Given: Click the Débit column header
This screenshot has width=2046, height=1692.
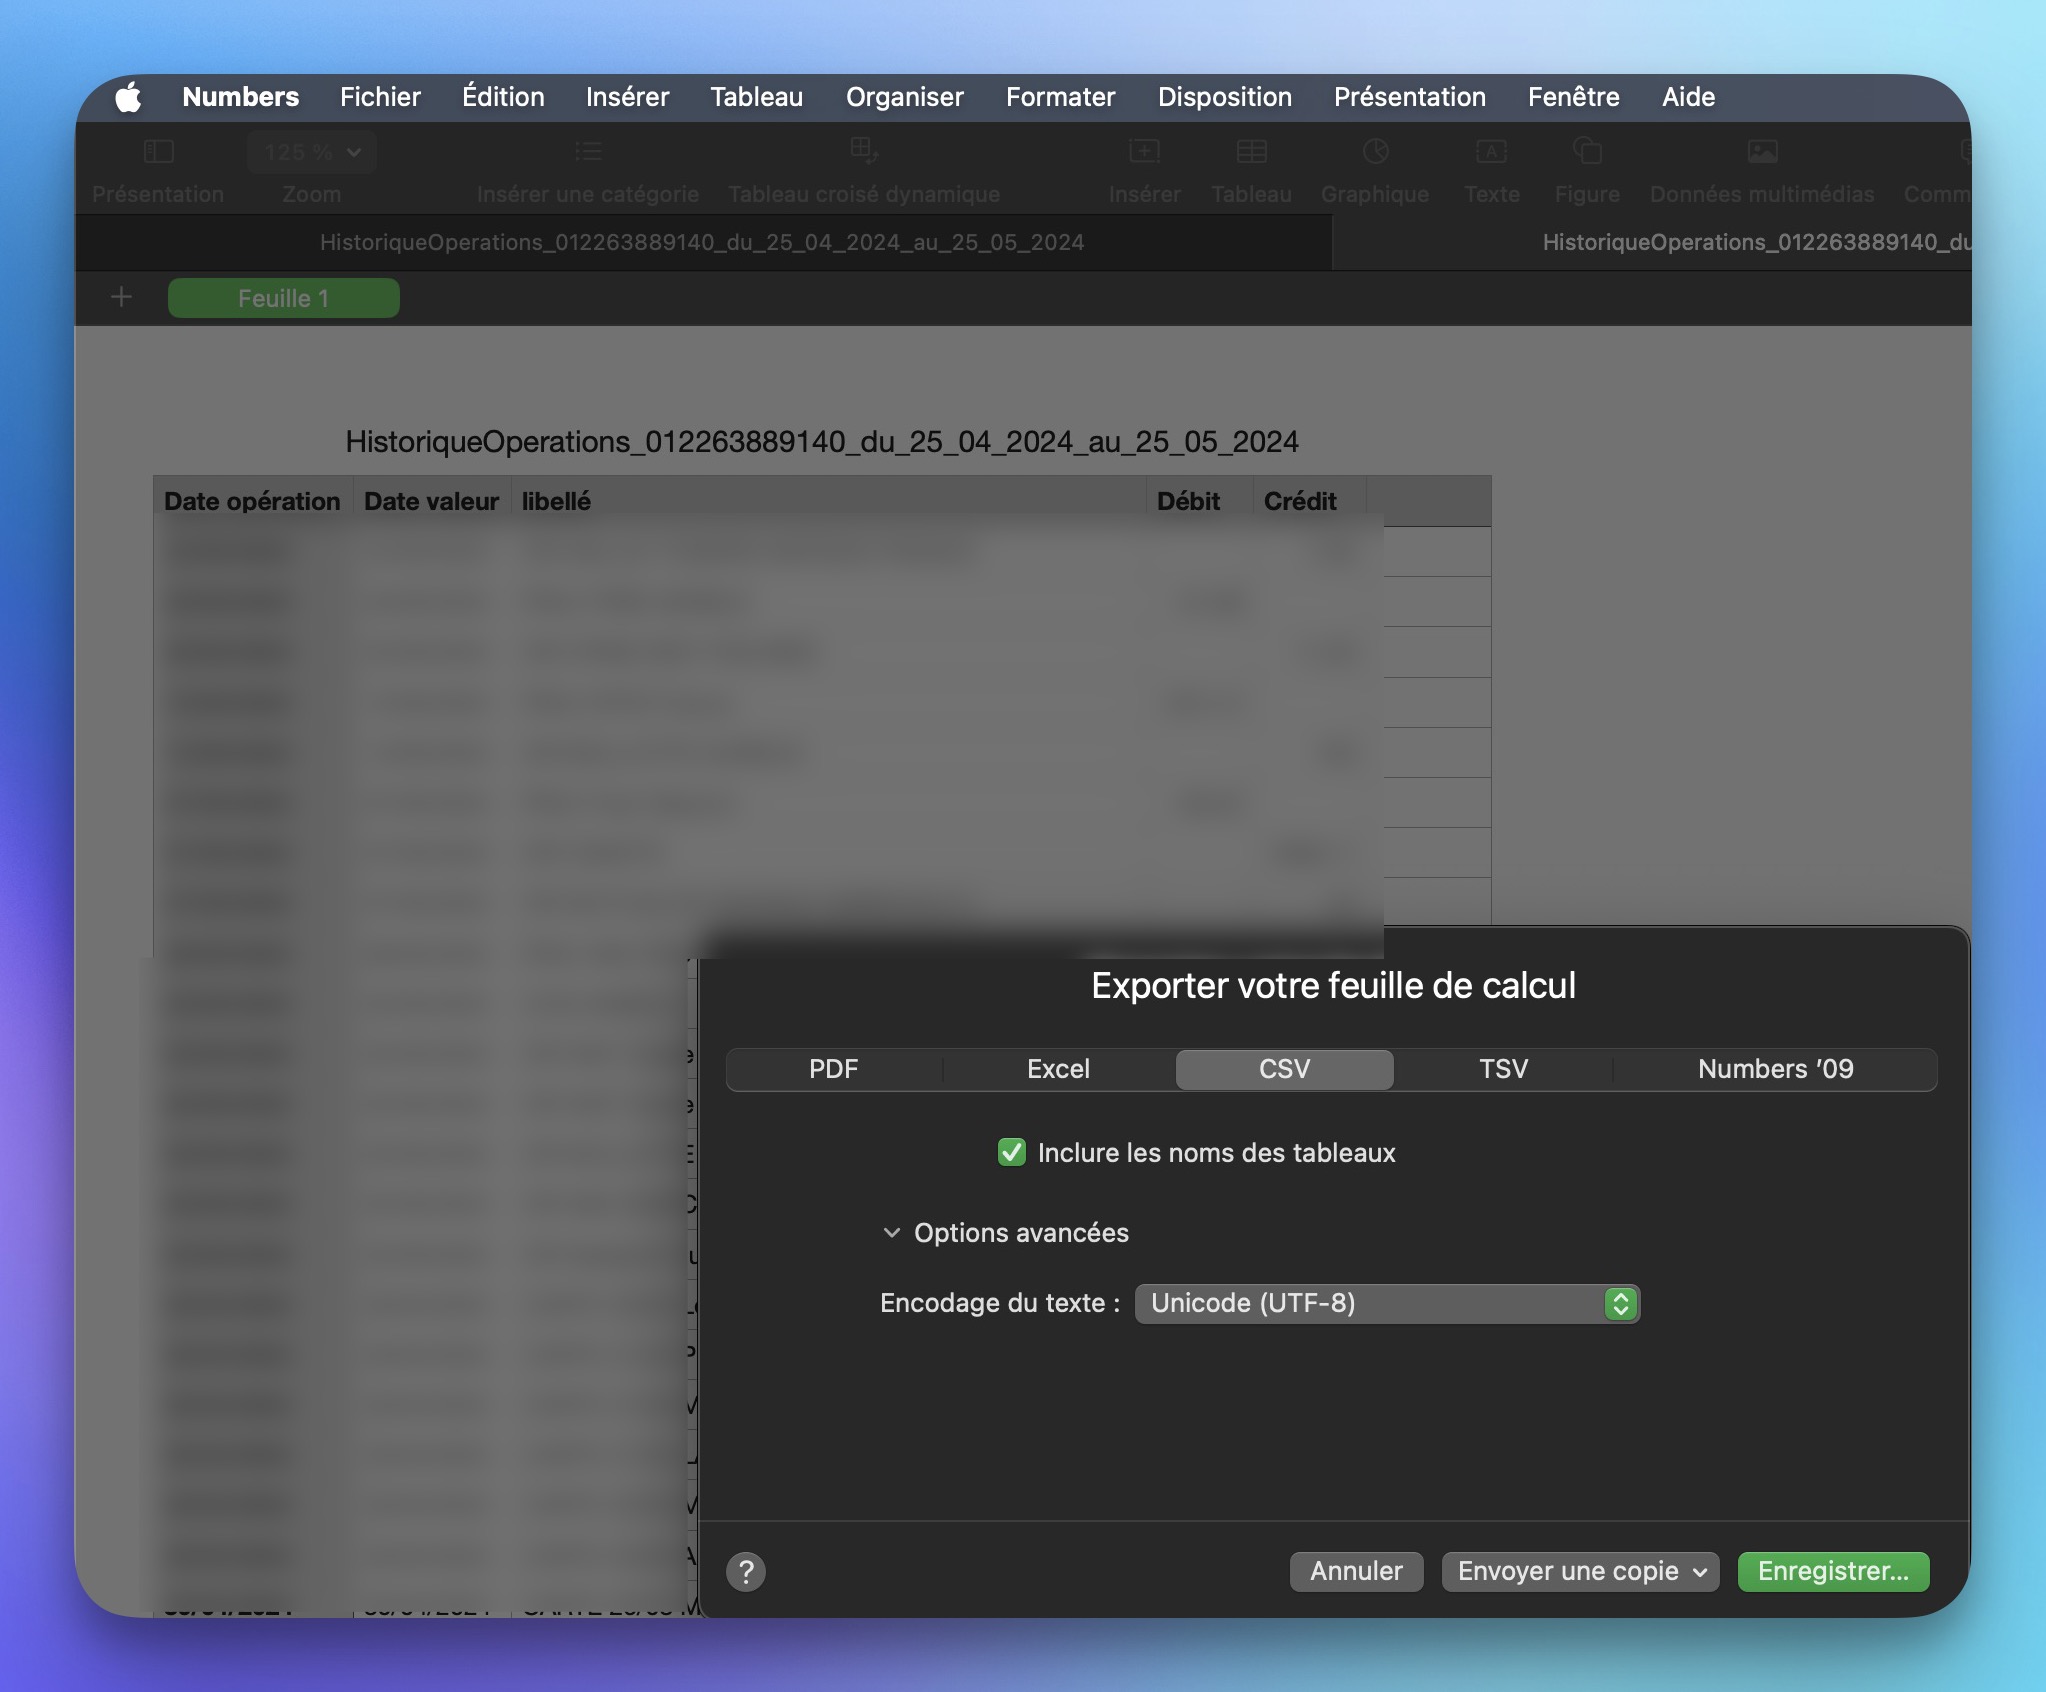Looking at the screenshot, I should click(1198, 501).
